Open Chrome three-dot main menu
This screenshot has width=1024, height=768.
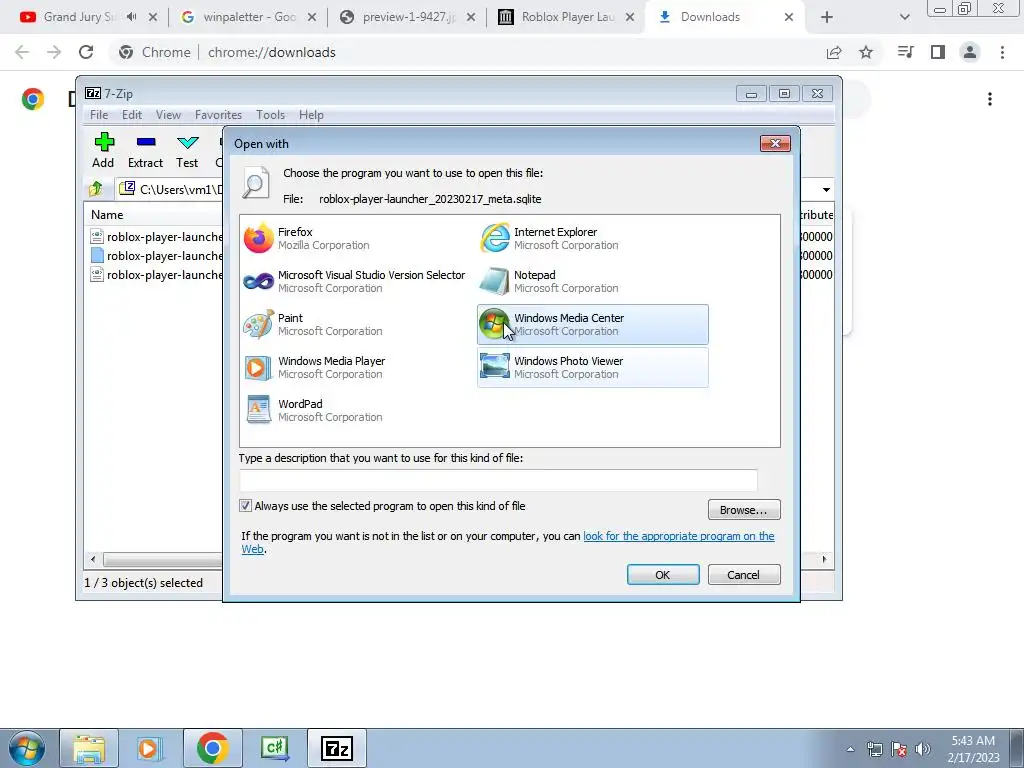pyautogui.click(x=1002, y=52)
